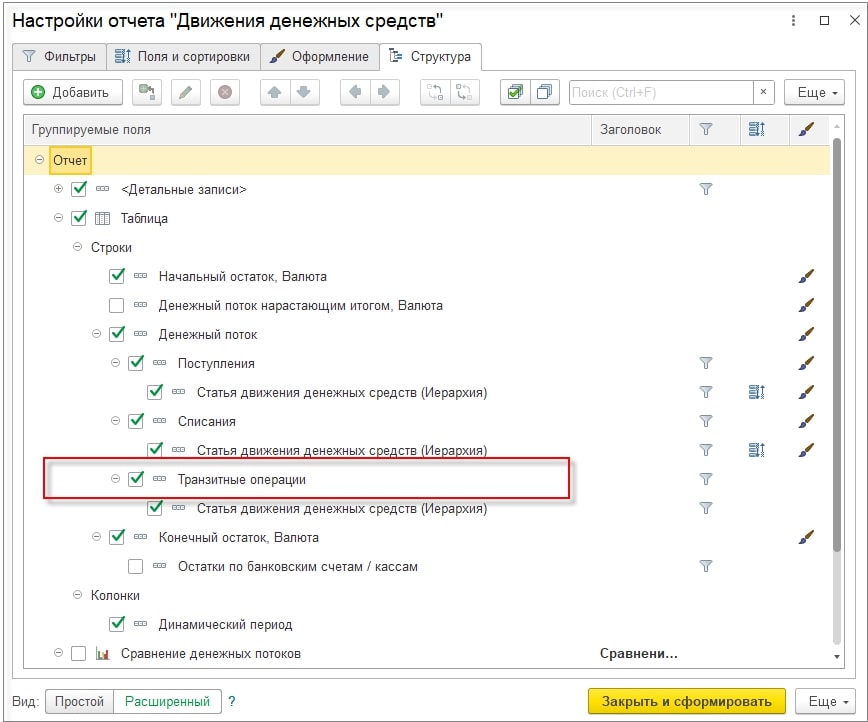This screenshot has width=868, height=722.
Task: Collapse the Списания node
Action: coord(115,420)
